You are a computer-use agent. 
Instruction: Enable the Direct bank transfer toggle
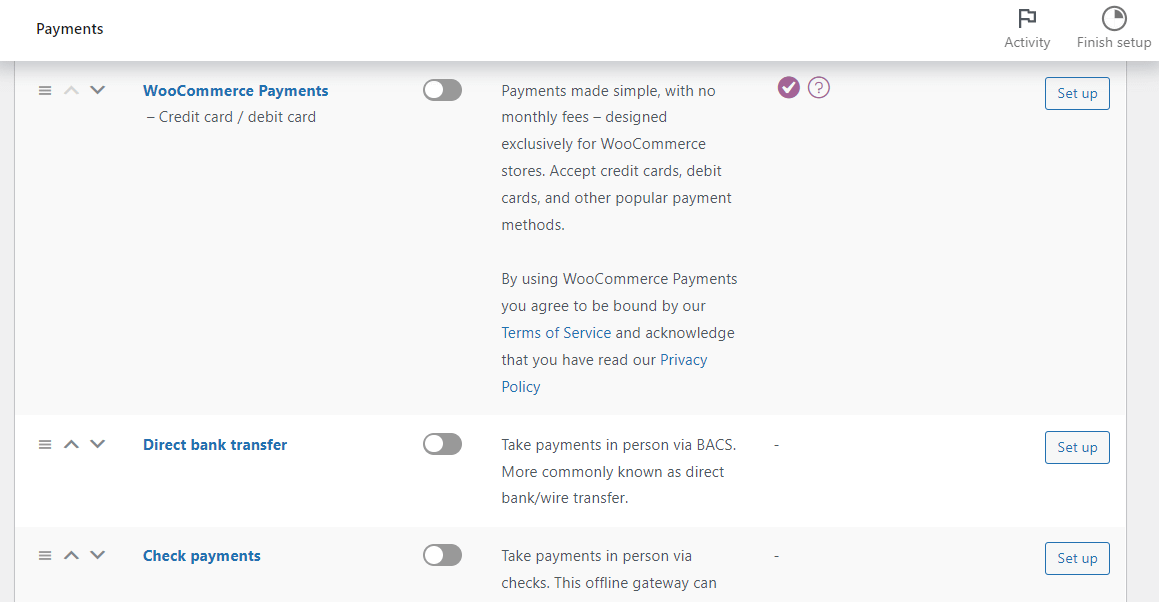pyautogui.click(x=442, y=444)
